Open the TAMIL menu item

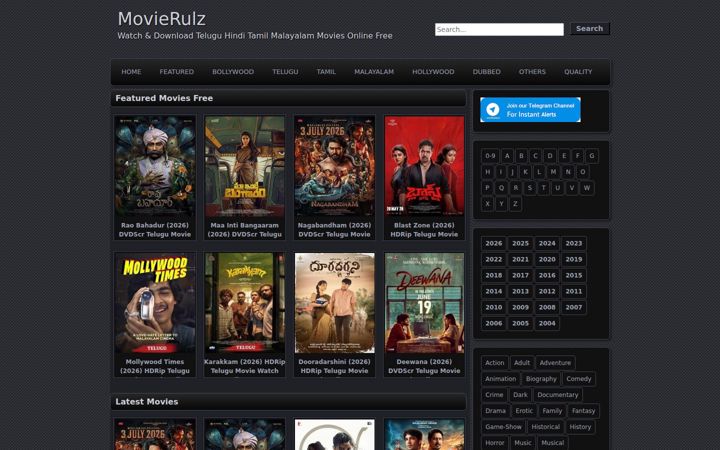(x=326, y=72)
